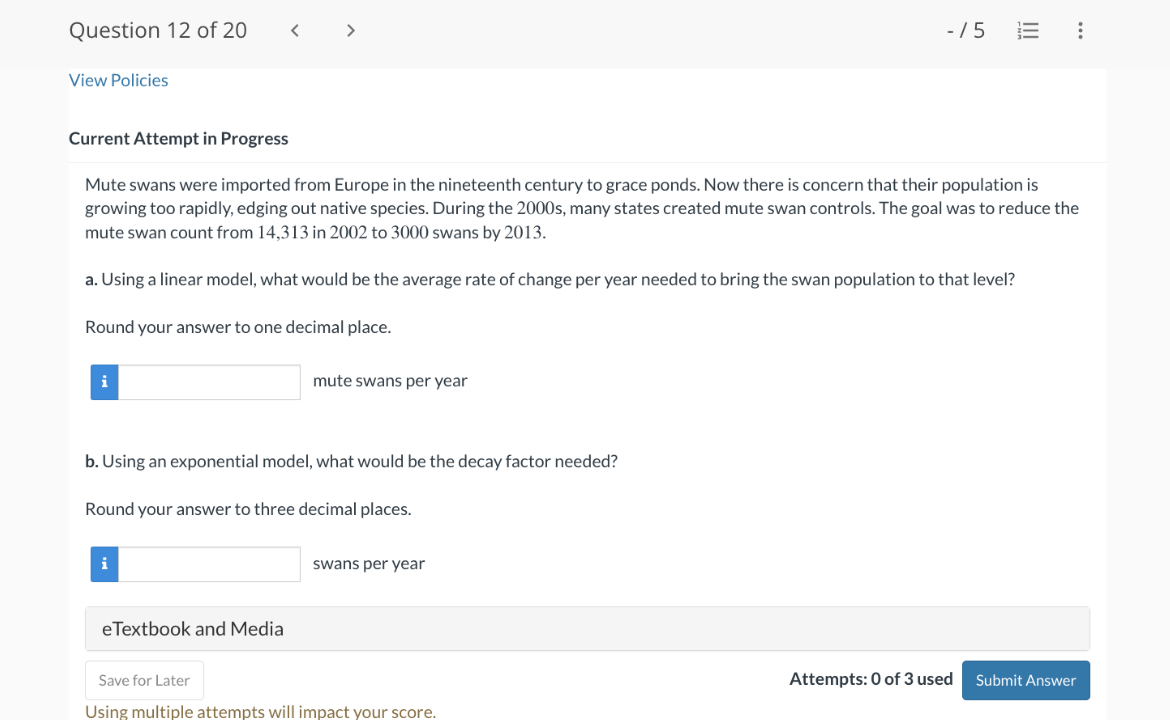This screenshot has height=720, width=1170.
Task: Open the View Policies link
Action: [119, 80]
